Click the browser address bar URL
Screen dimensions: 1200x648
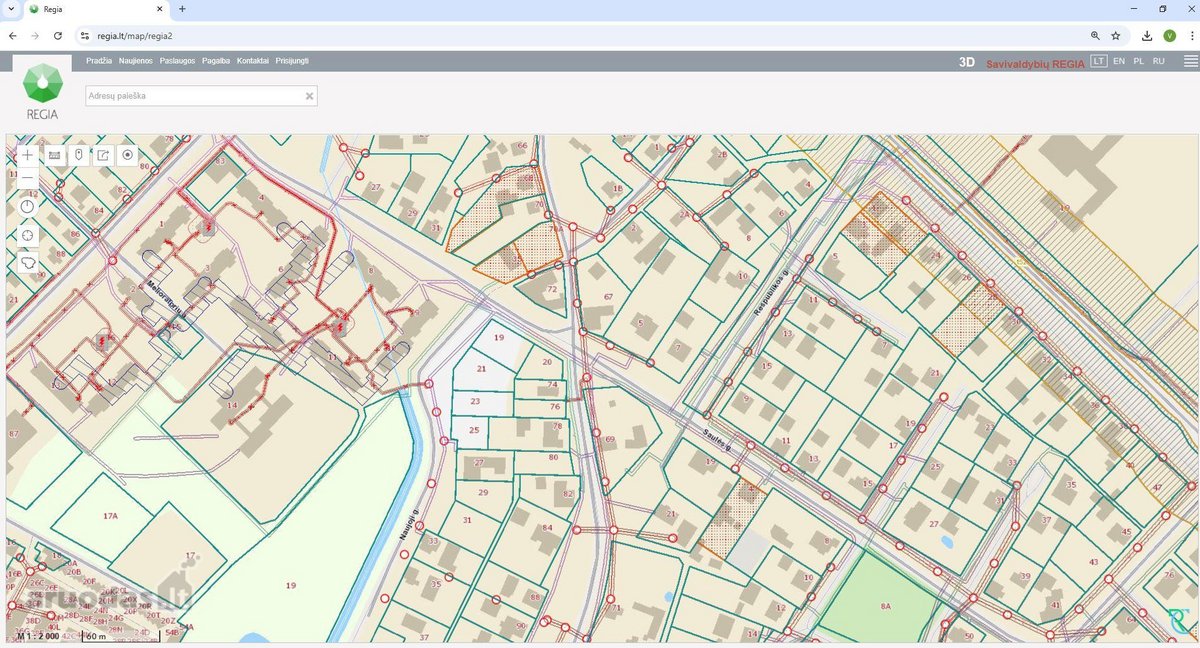point(134,35)
